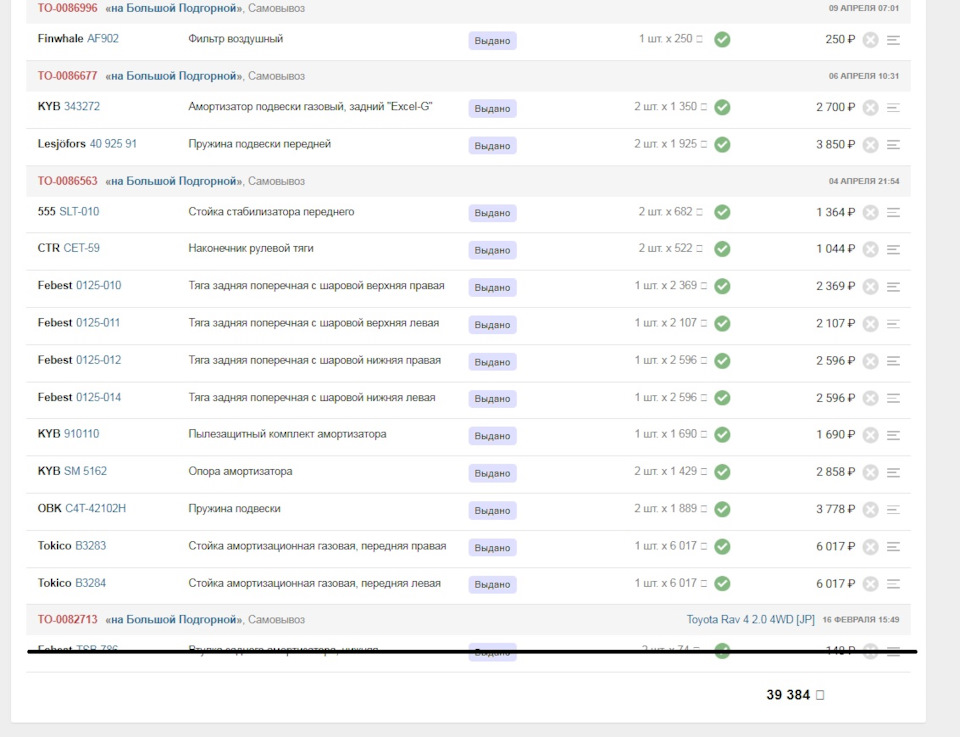The width and height of the screenshot is (960, 737).
Task: Open menu lines icon for Finwhale AF902
Action: tap(893, 40)
